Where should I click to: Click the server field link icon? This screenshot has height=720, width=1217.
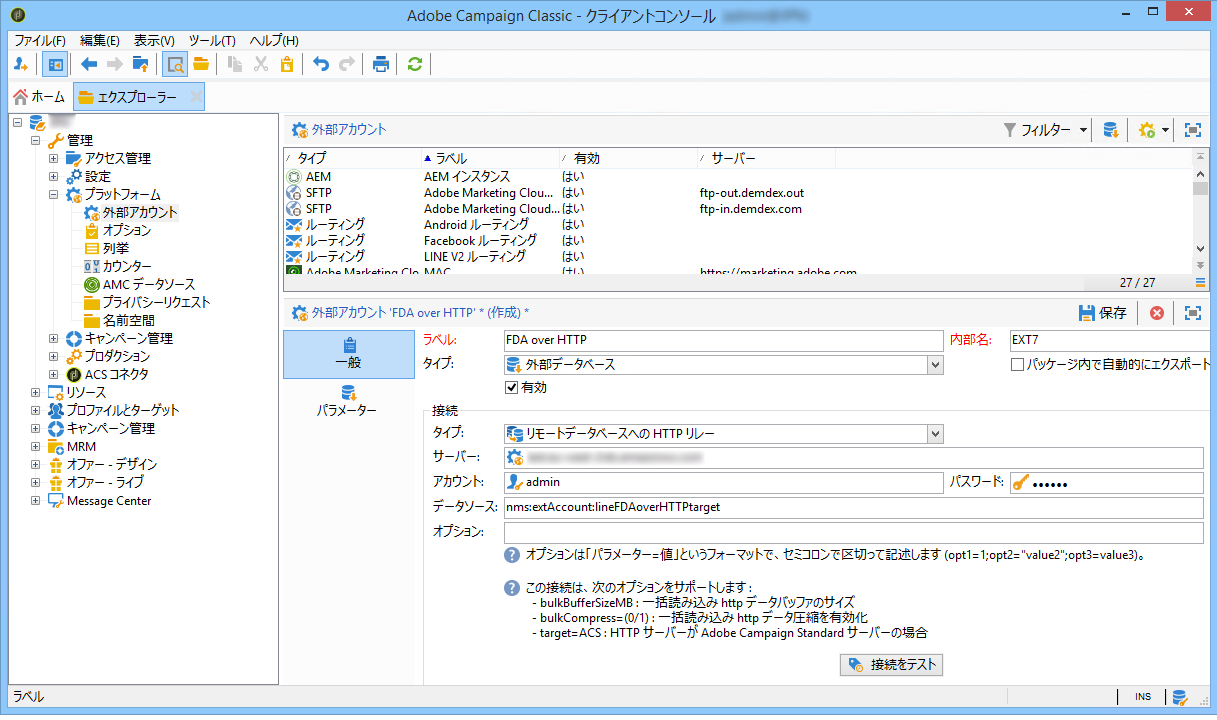pos(516,457)
